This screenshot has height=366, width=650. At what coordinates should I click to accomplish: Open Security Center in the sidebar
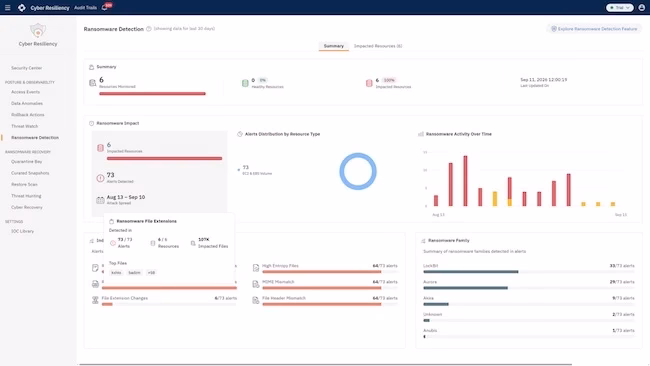click(x=27, y=68)
